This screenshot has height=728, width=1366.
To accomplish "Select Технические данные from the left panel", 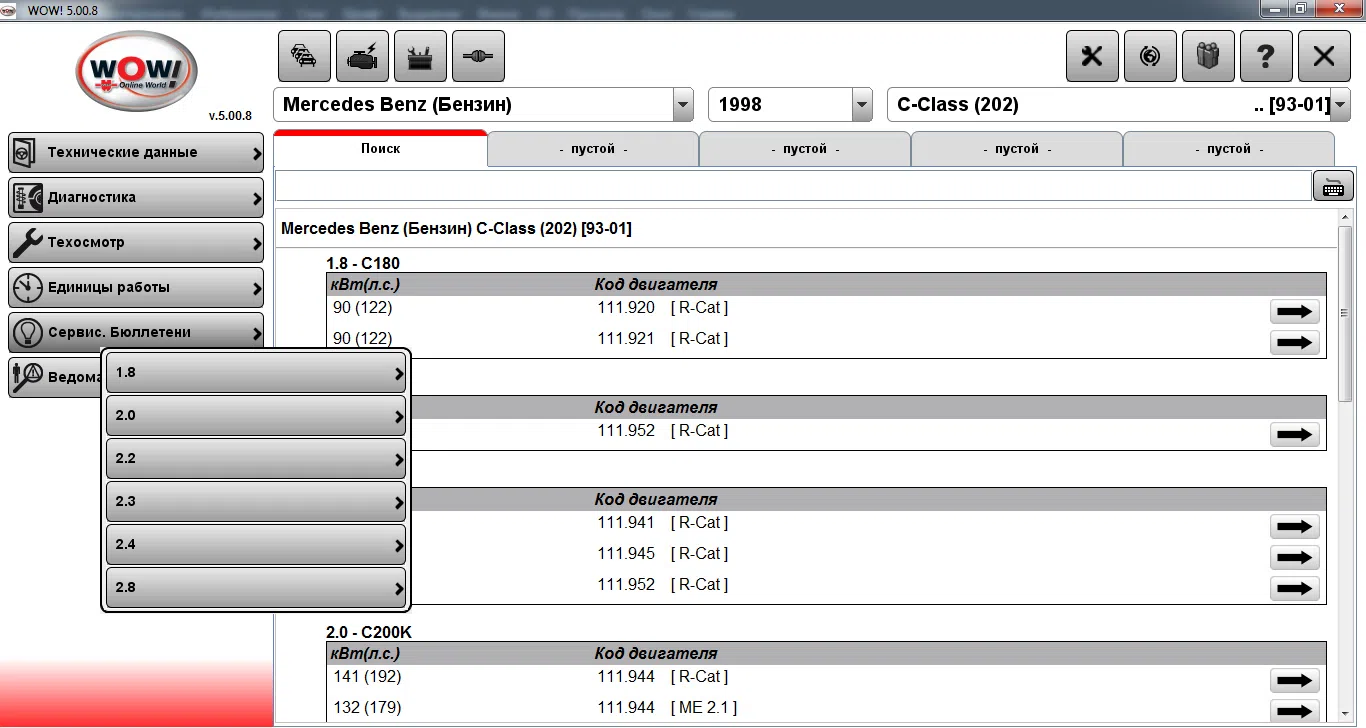I will coord(136,152).
